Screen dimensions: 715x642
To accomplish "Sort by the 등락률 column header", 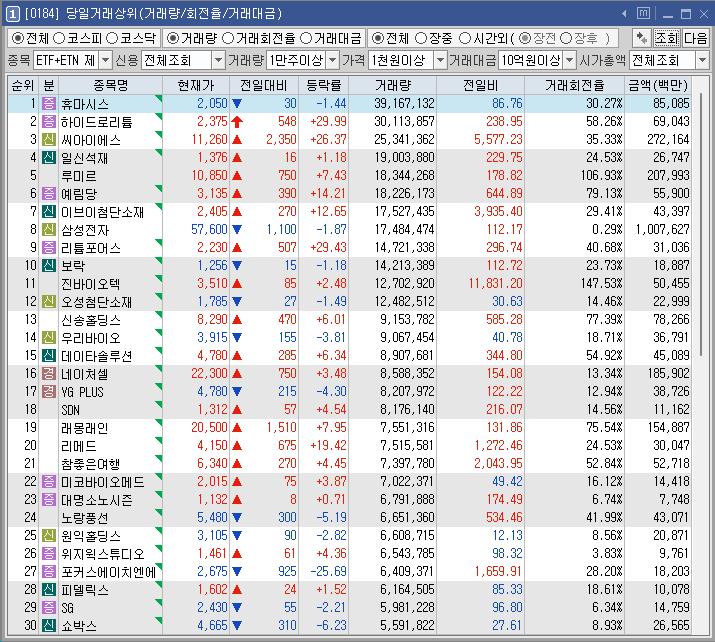I will click(x=323, y=85).
